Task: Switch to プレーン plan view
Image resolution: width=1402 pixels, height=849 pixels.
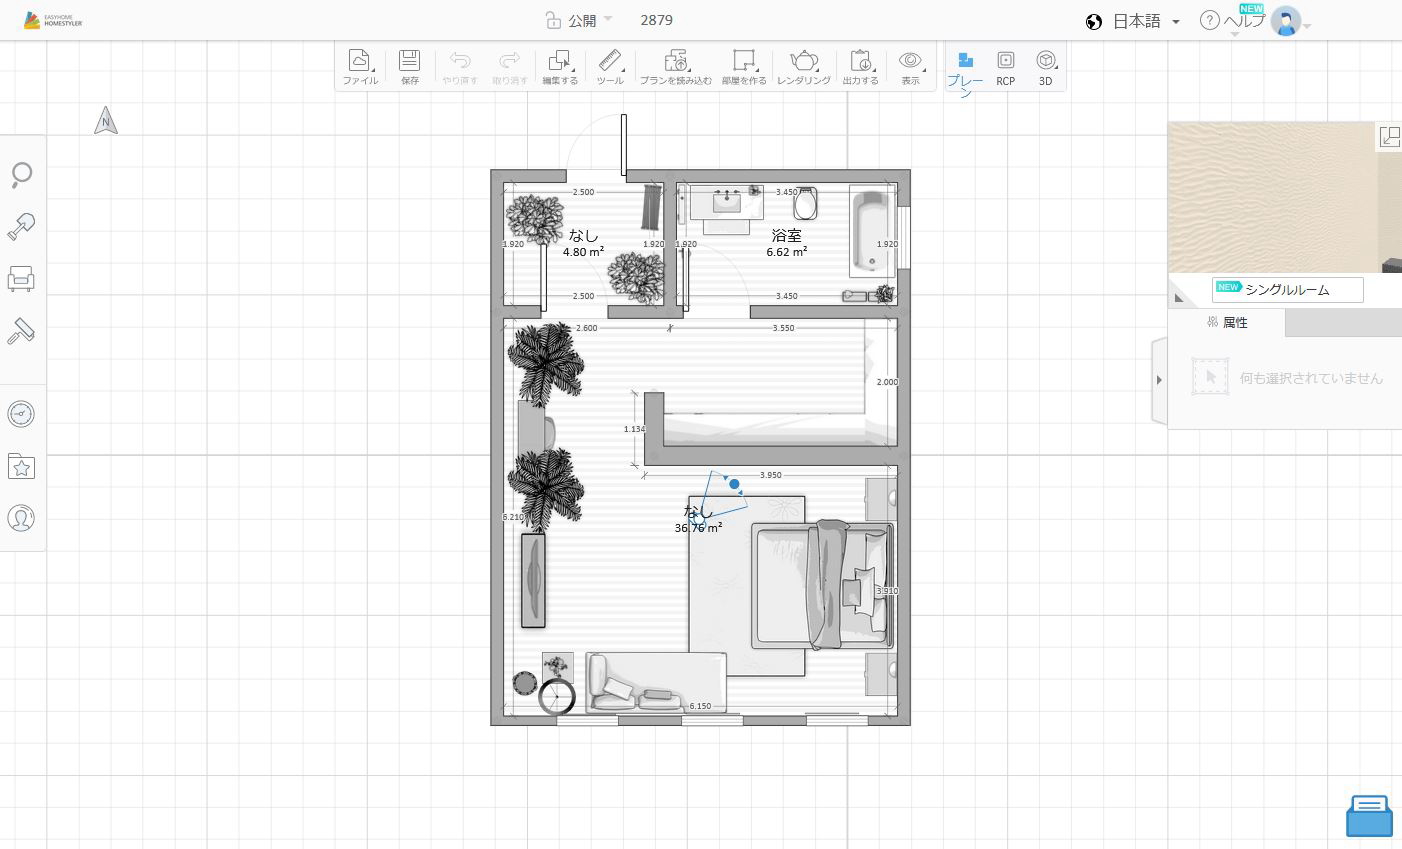Action: (965, 72)
